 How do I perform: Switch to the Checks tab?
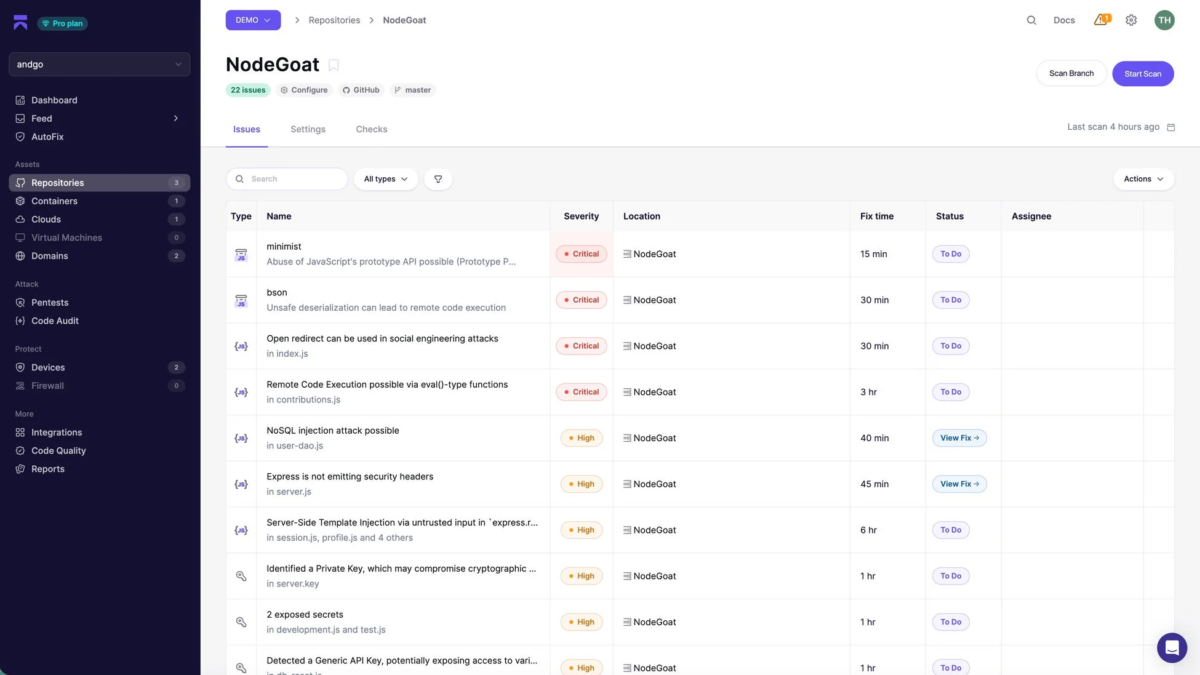point(372,129)
